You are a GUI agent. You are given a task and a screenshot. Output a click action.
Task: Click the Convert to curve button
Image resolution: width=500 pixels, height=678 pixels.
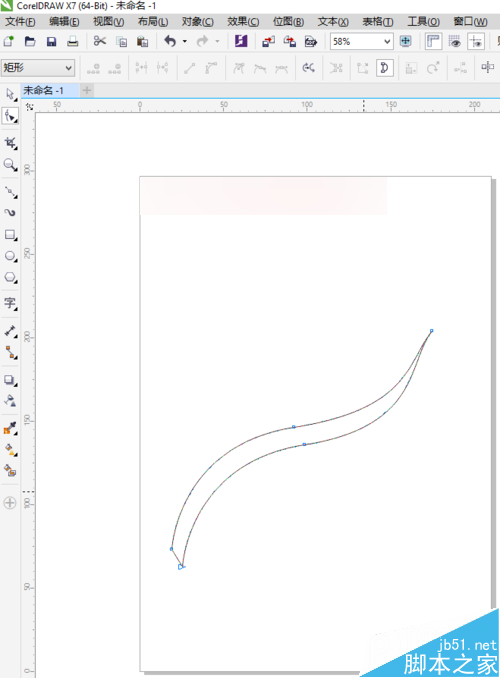[x=211, y=68]
